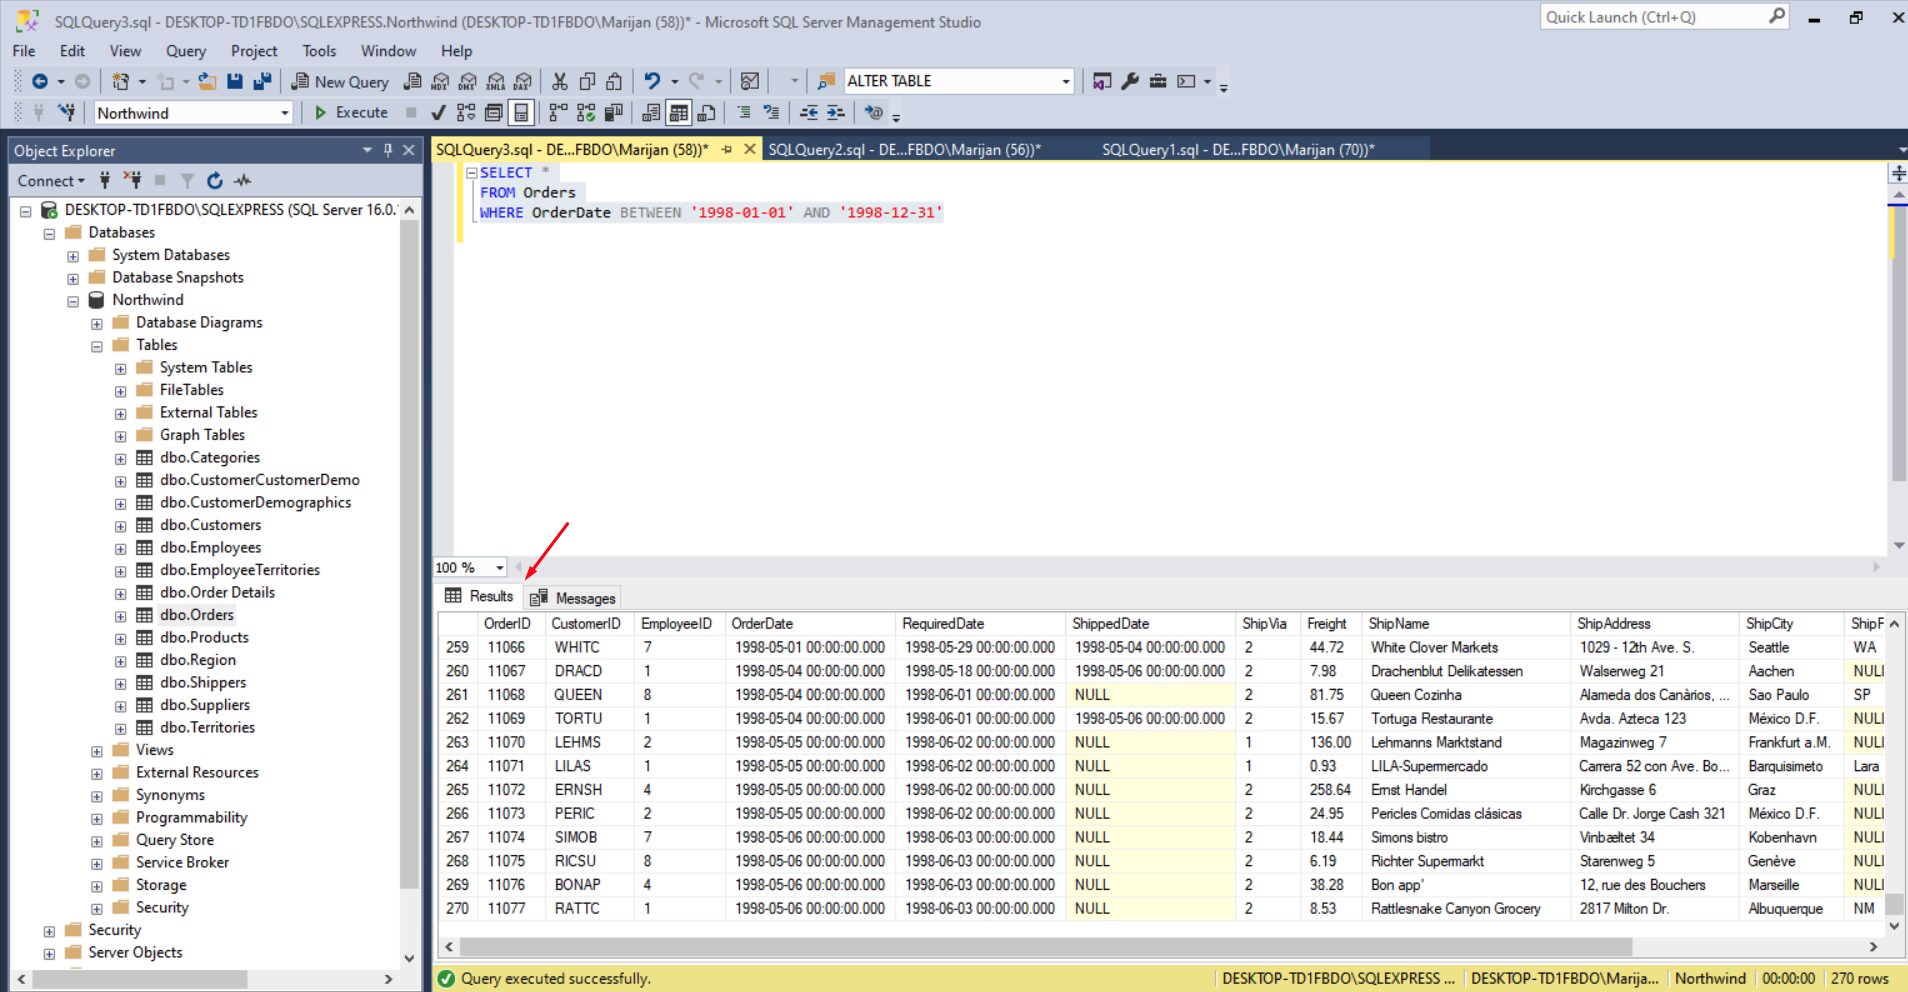Collapse the Tables folder node

click(97, 346)
